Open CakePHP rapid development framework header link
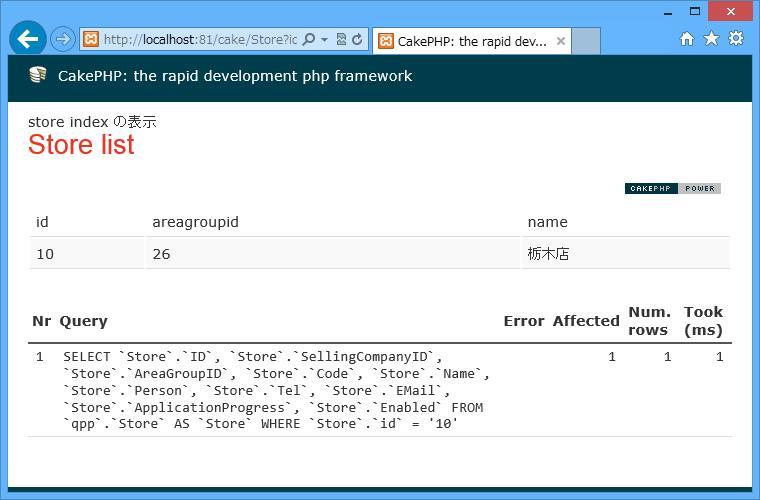The image size is (760, 500). point(235,76)
